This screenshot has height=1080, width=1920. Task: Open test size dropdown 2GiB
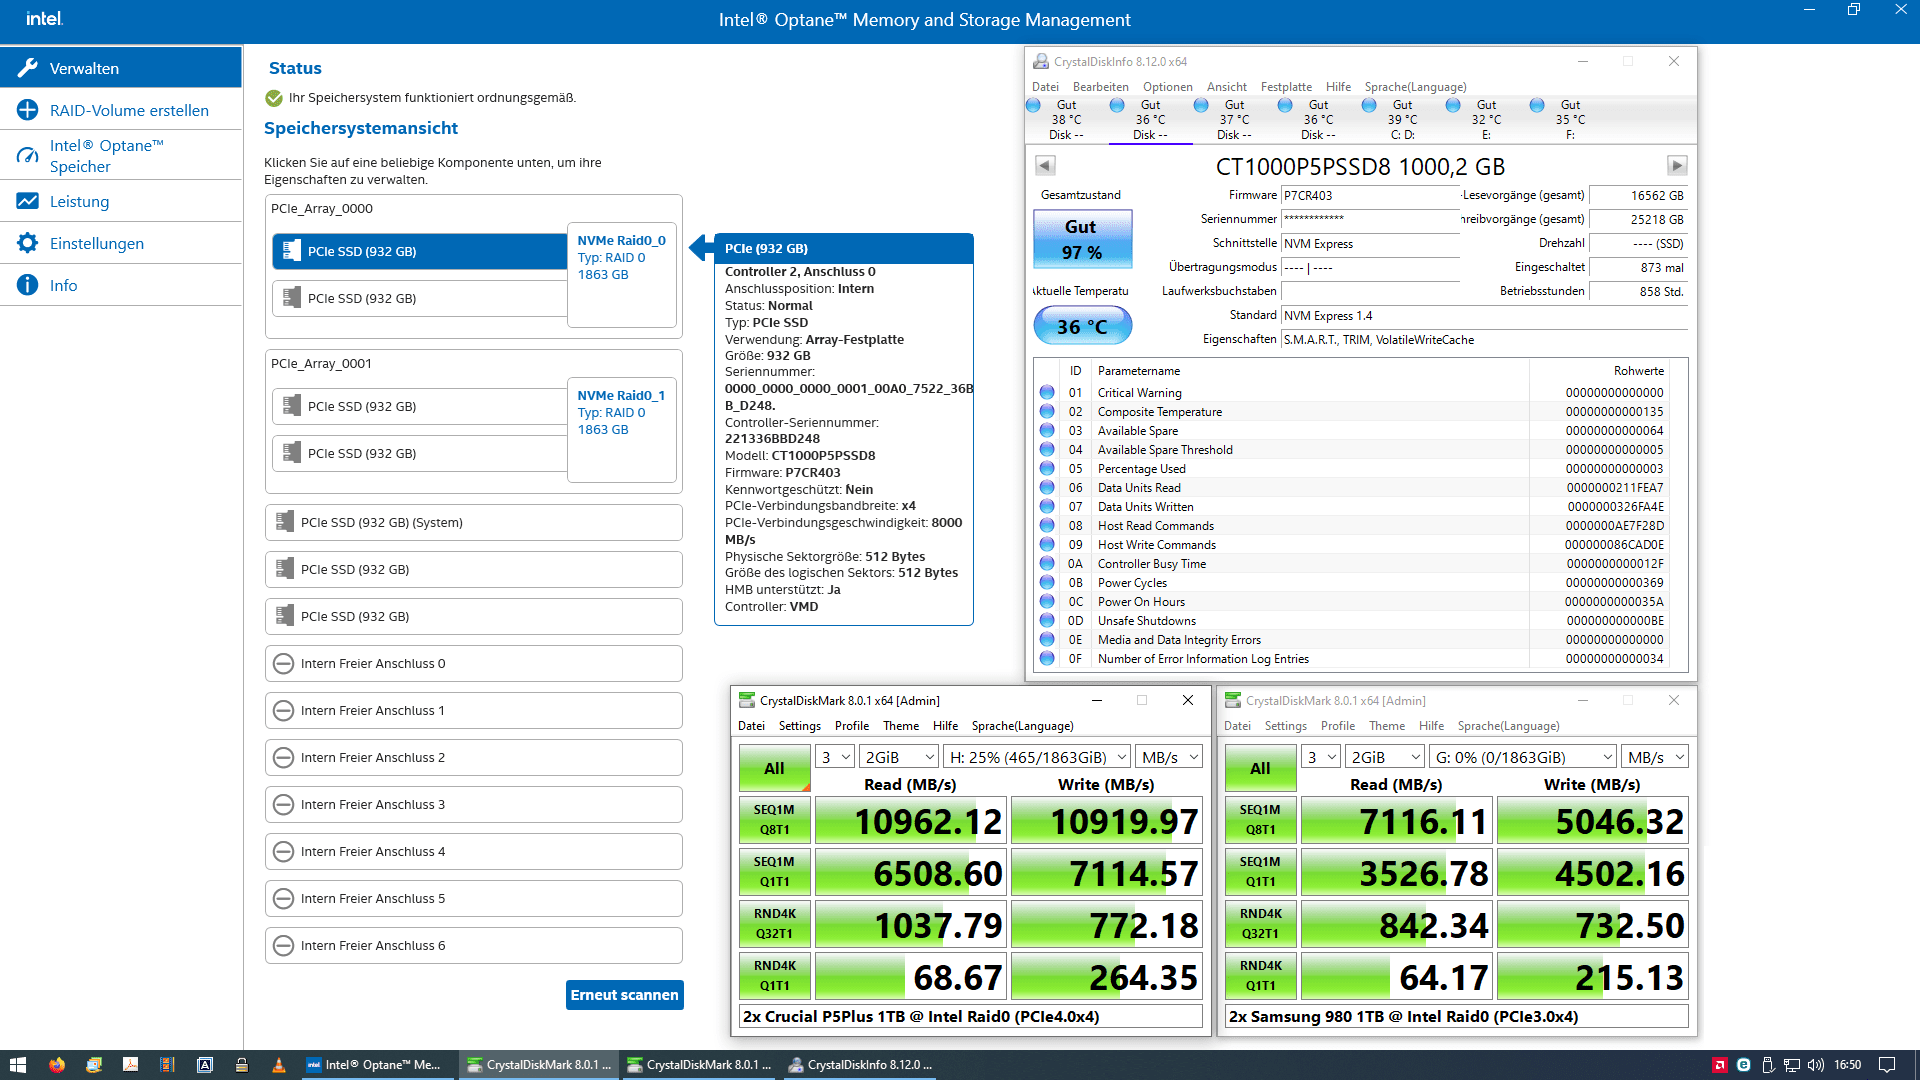pyautogui.click(x=899, y=757)
